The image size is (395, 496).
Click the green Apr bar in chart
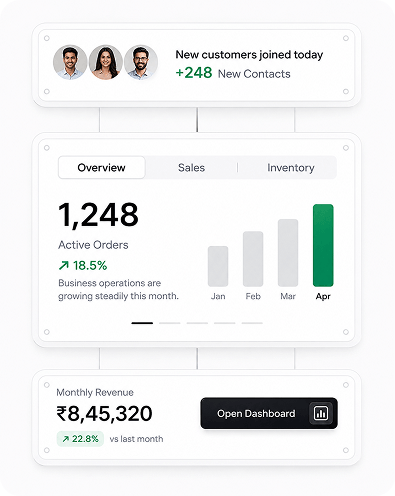tap(323, 245)
